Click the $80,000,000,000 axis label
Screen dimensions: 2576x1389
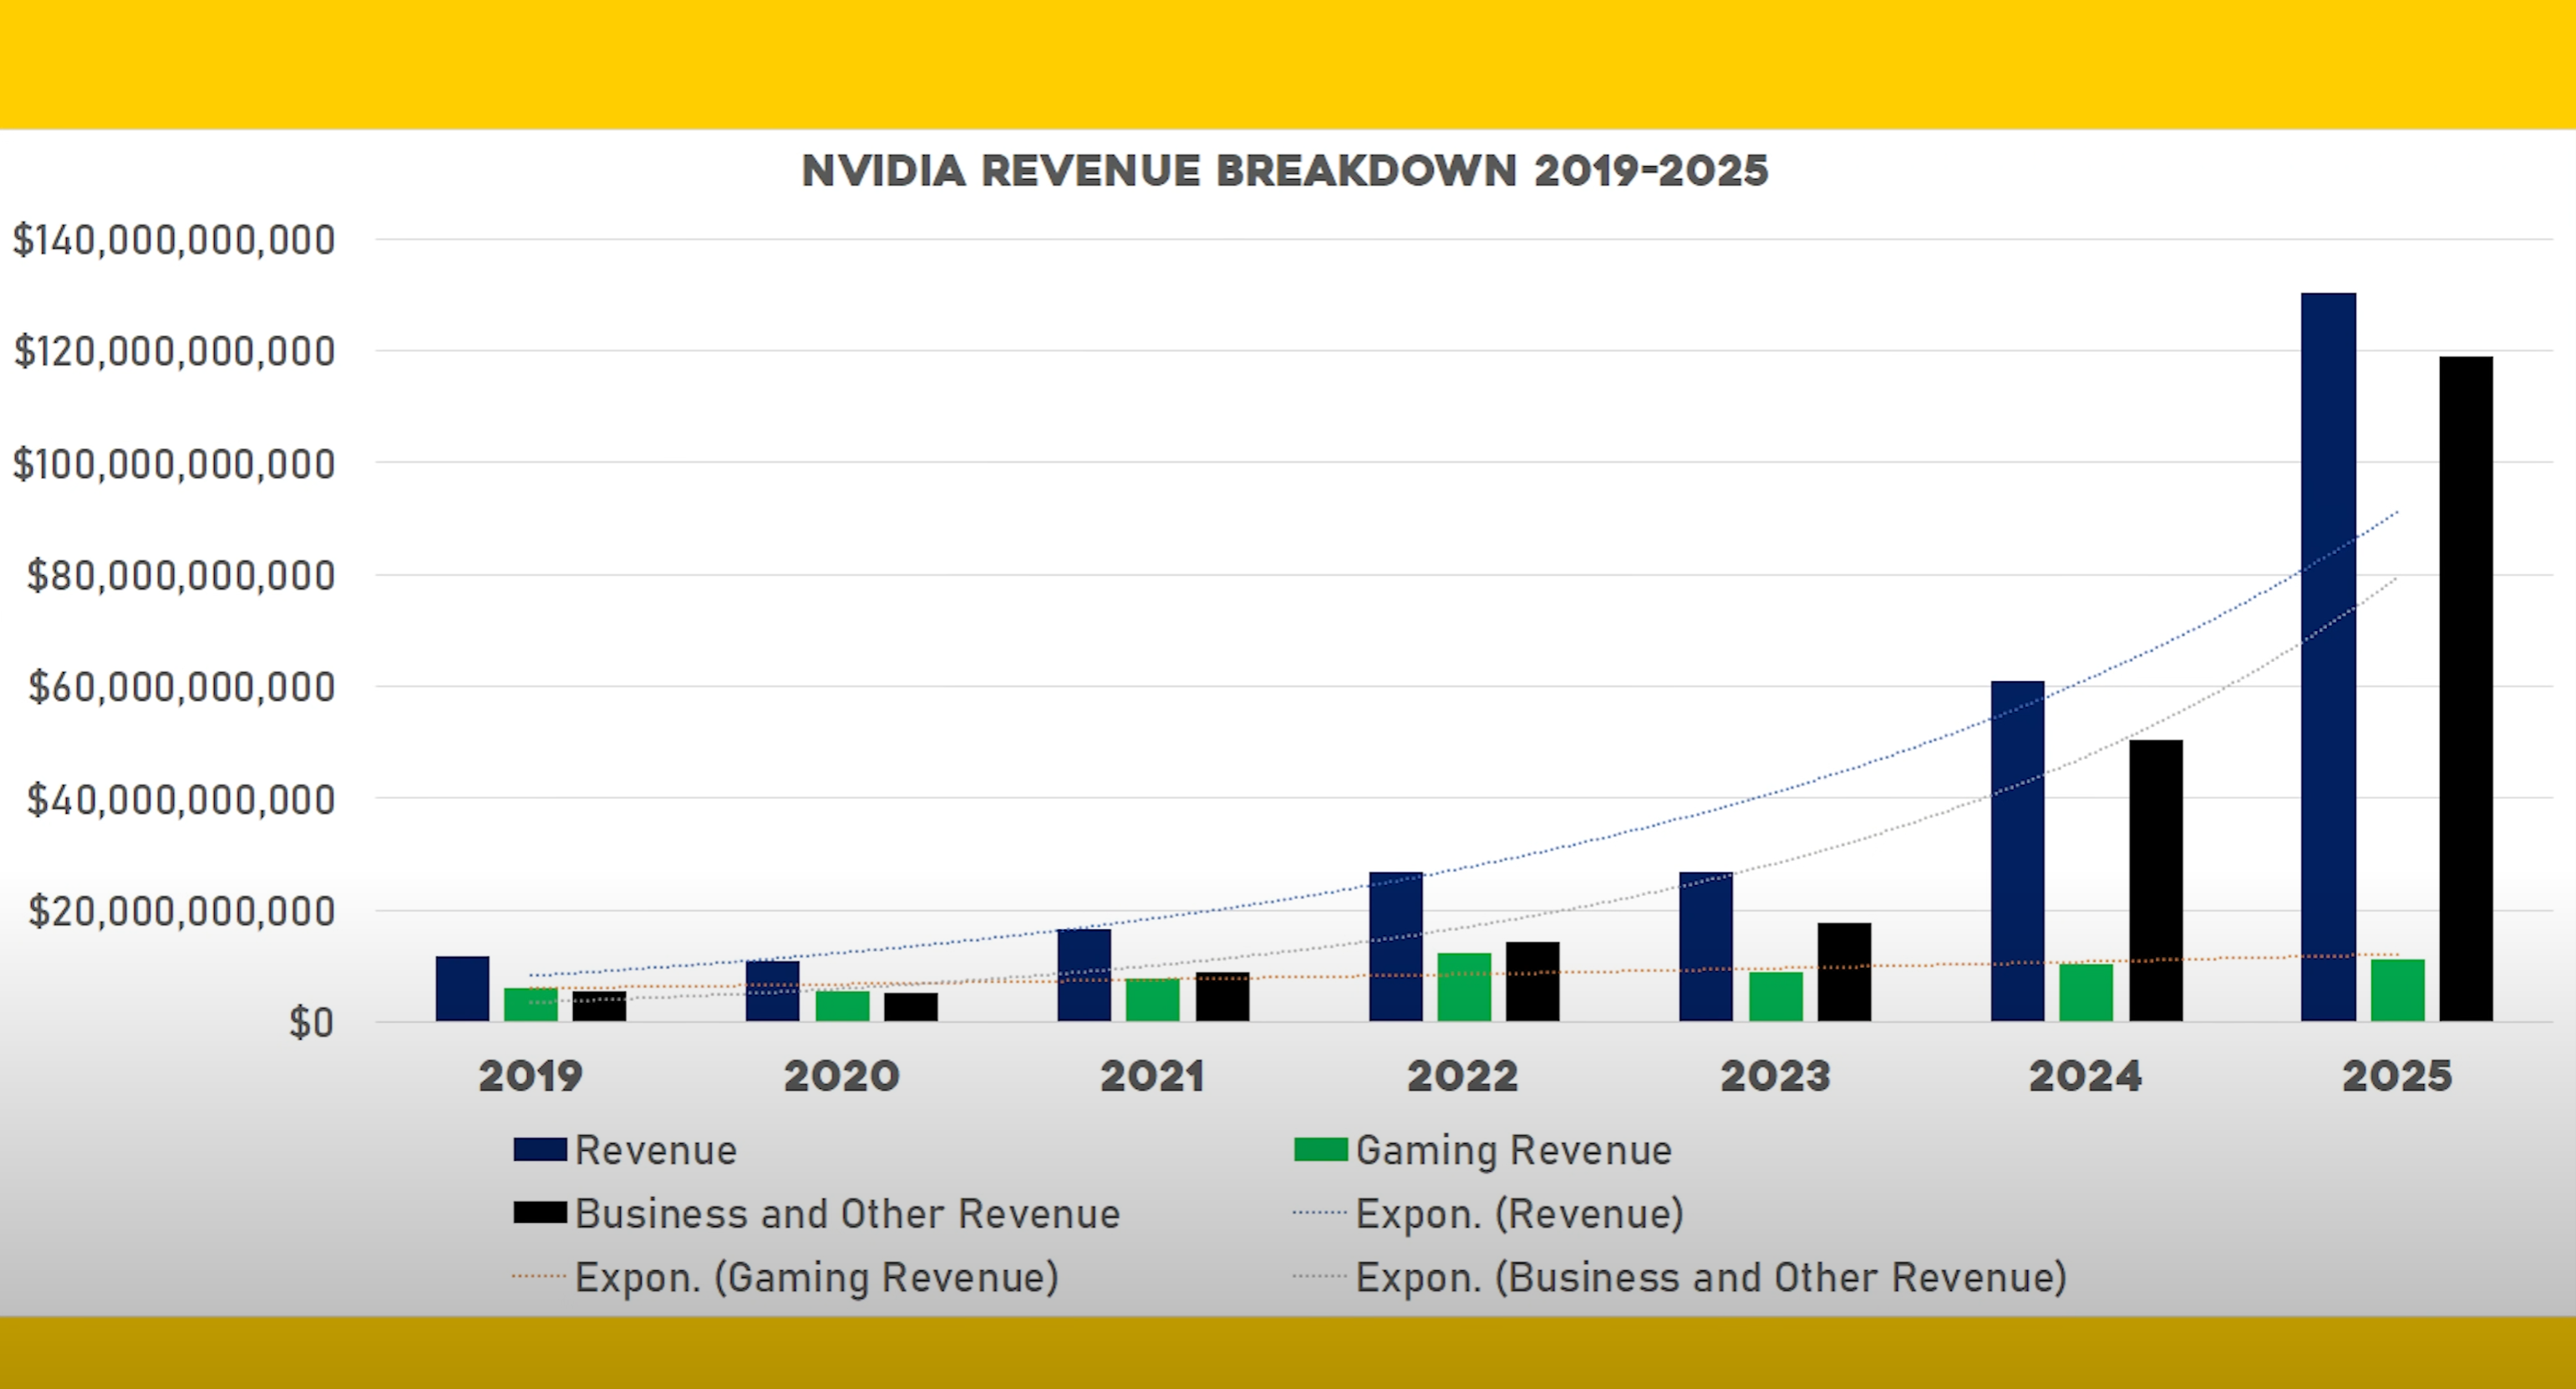click(x=181, y=576)
